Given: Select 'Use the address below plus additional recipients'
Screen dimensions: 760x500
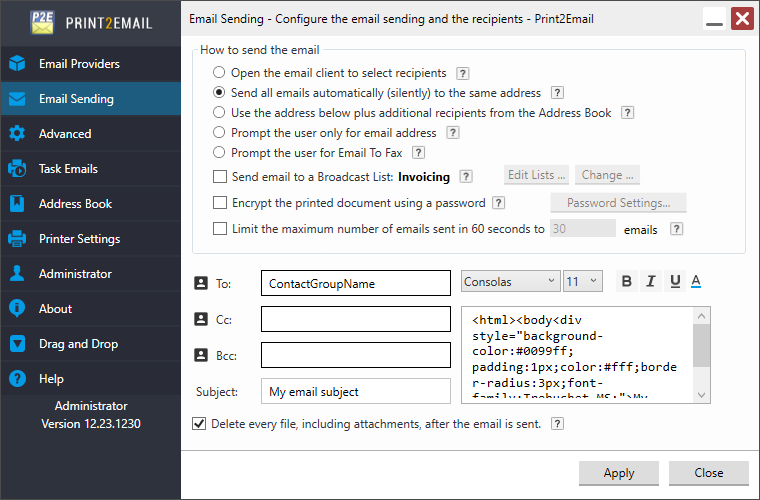Looking at the screenshot, I should click(x=219, y=112).
